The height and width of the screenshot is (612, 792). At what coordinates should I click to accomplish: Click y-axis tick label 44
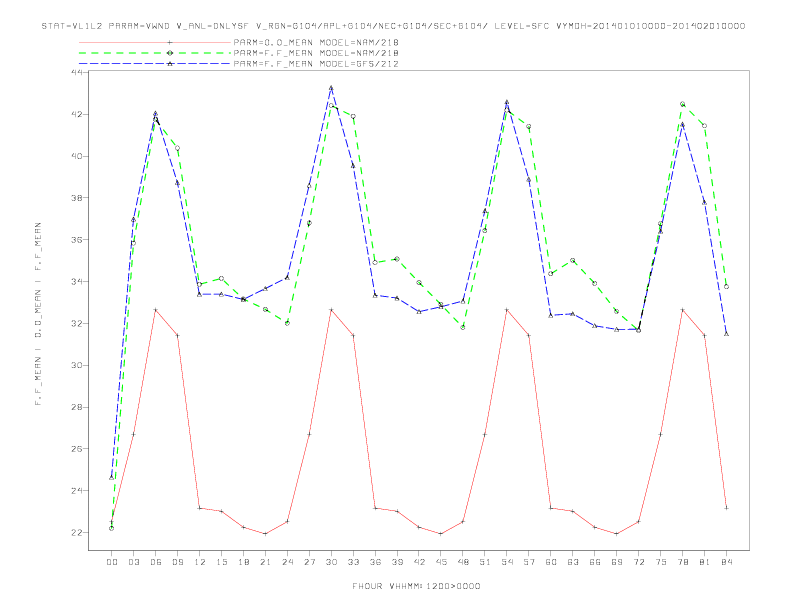pos(77,72)
